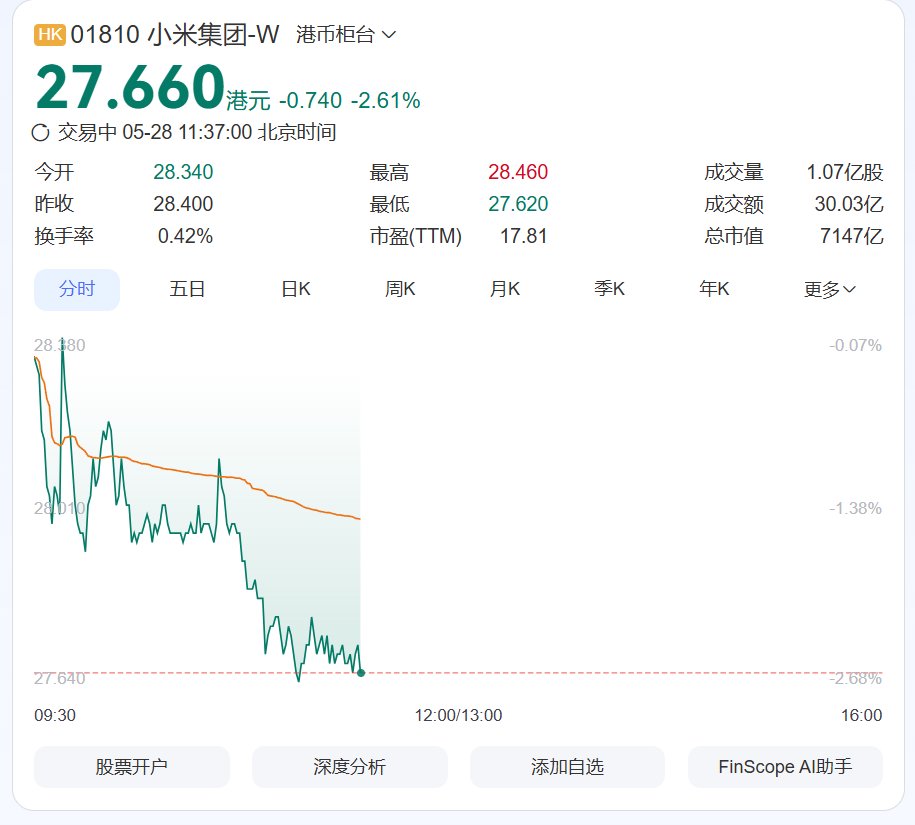This screenshot has width=915, height=825.
Task: Click the 总市值 label
Action: (734, 236)
